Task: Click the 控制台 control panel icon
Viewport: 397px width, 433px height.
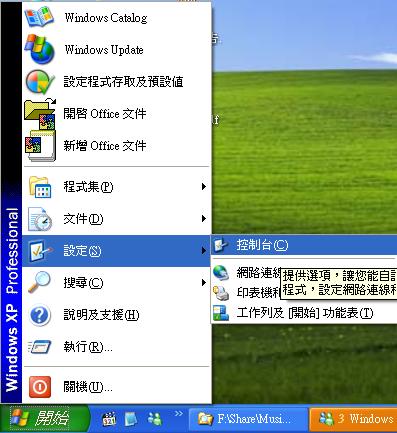Action: pyautogui.click(x=221, y=245)
